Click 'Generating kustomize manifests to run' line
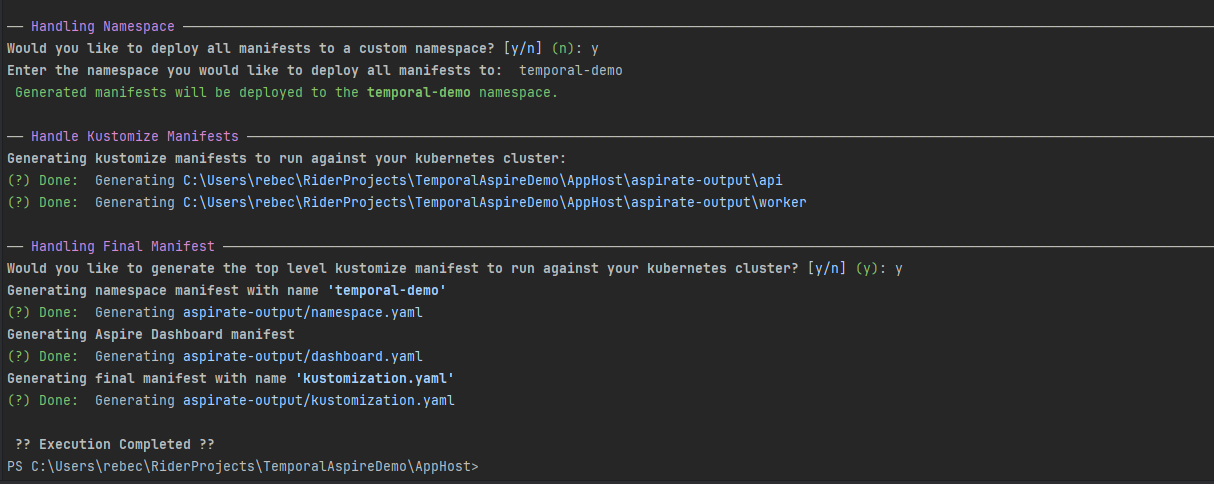The height and width of the screenshot is (484, 1214). 287,158
